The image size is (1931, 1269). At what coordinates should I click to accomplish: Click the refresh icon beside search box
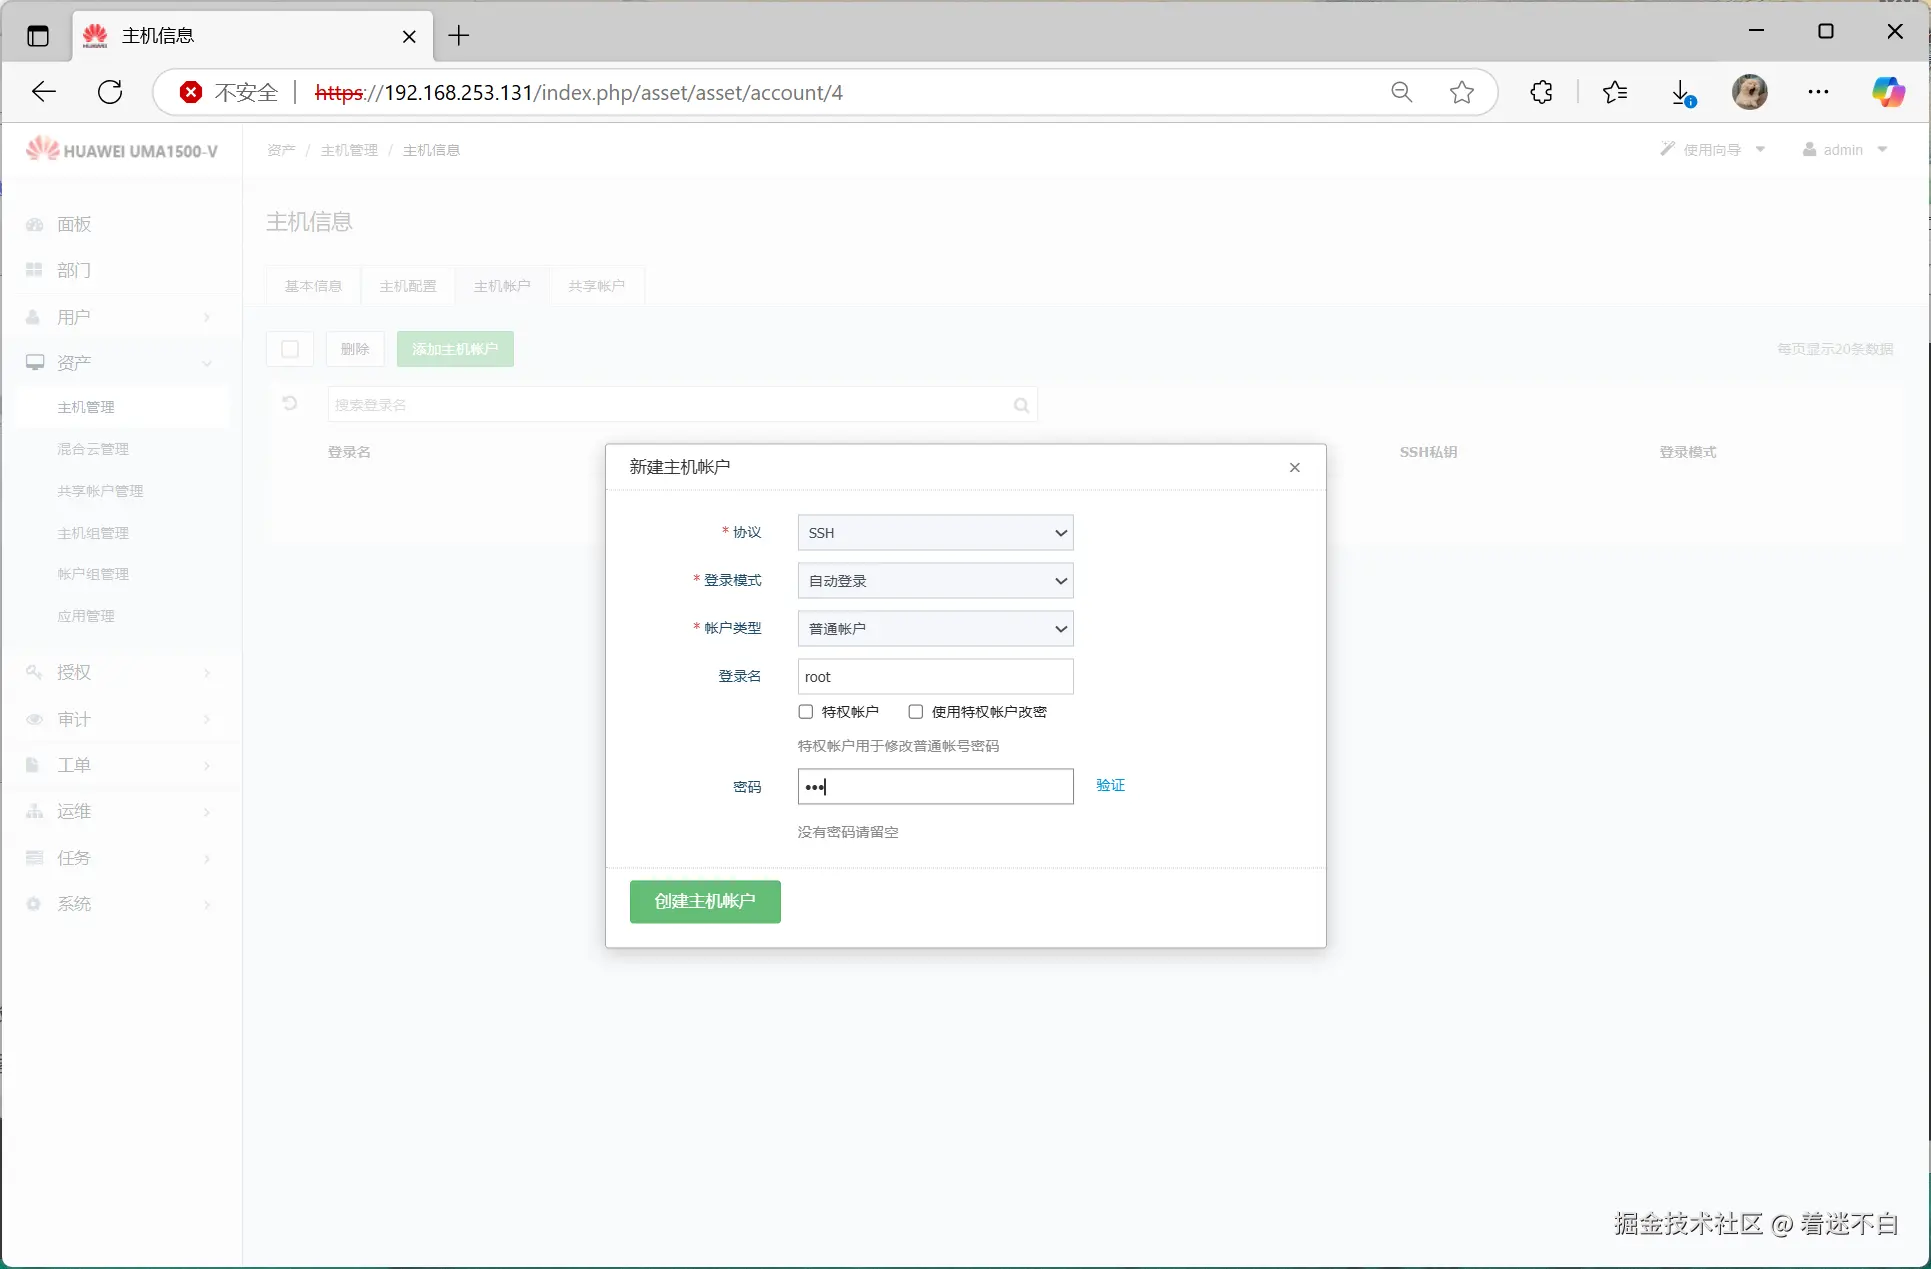[290, 404]
